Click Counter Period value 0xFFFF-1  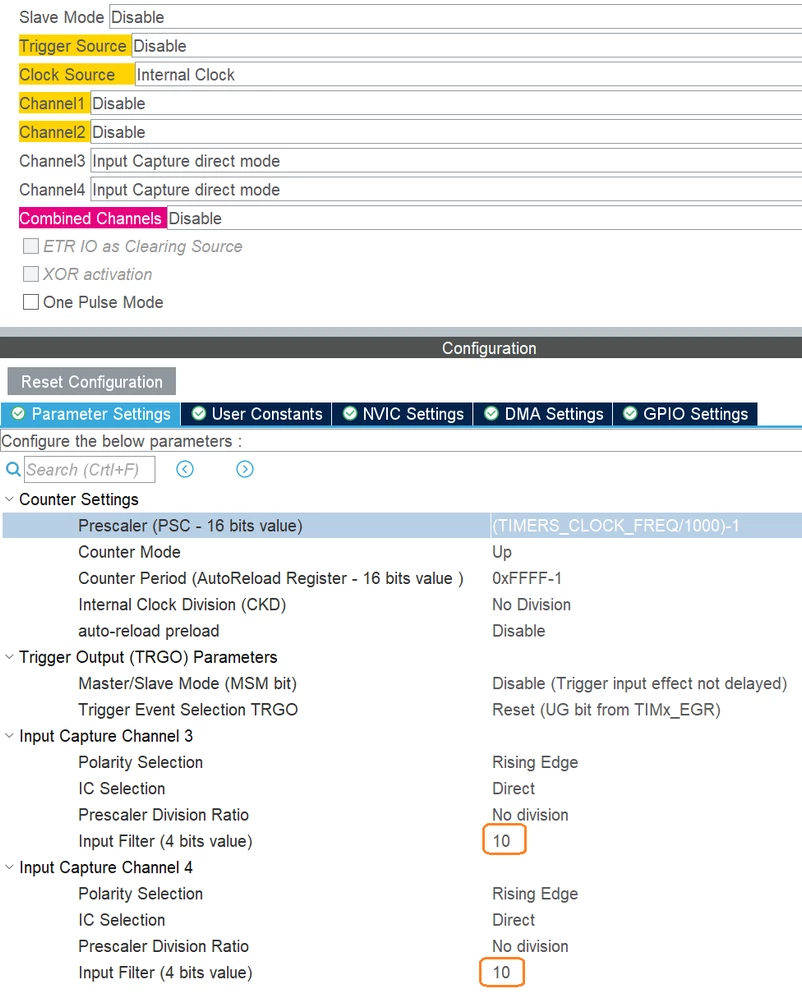click(526, 578)
